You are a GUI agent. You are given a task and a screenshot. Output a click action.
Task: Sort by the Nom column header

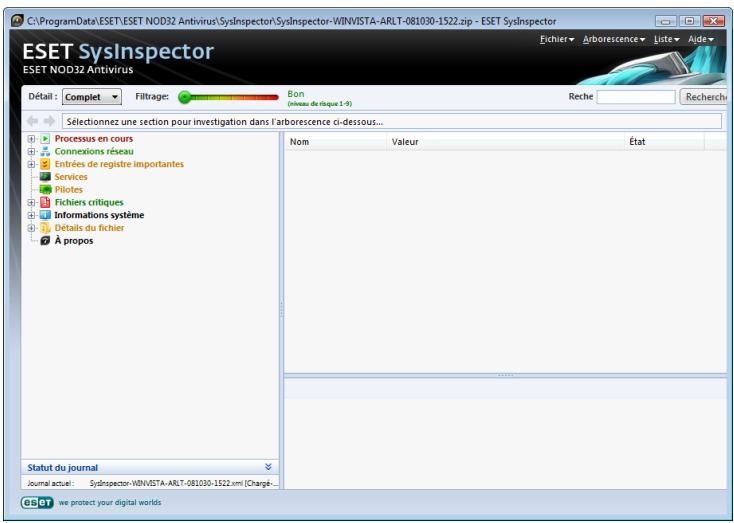336,142
